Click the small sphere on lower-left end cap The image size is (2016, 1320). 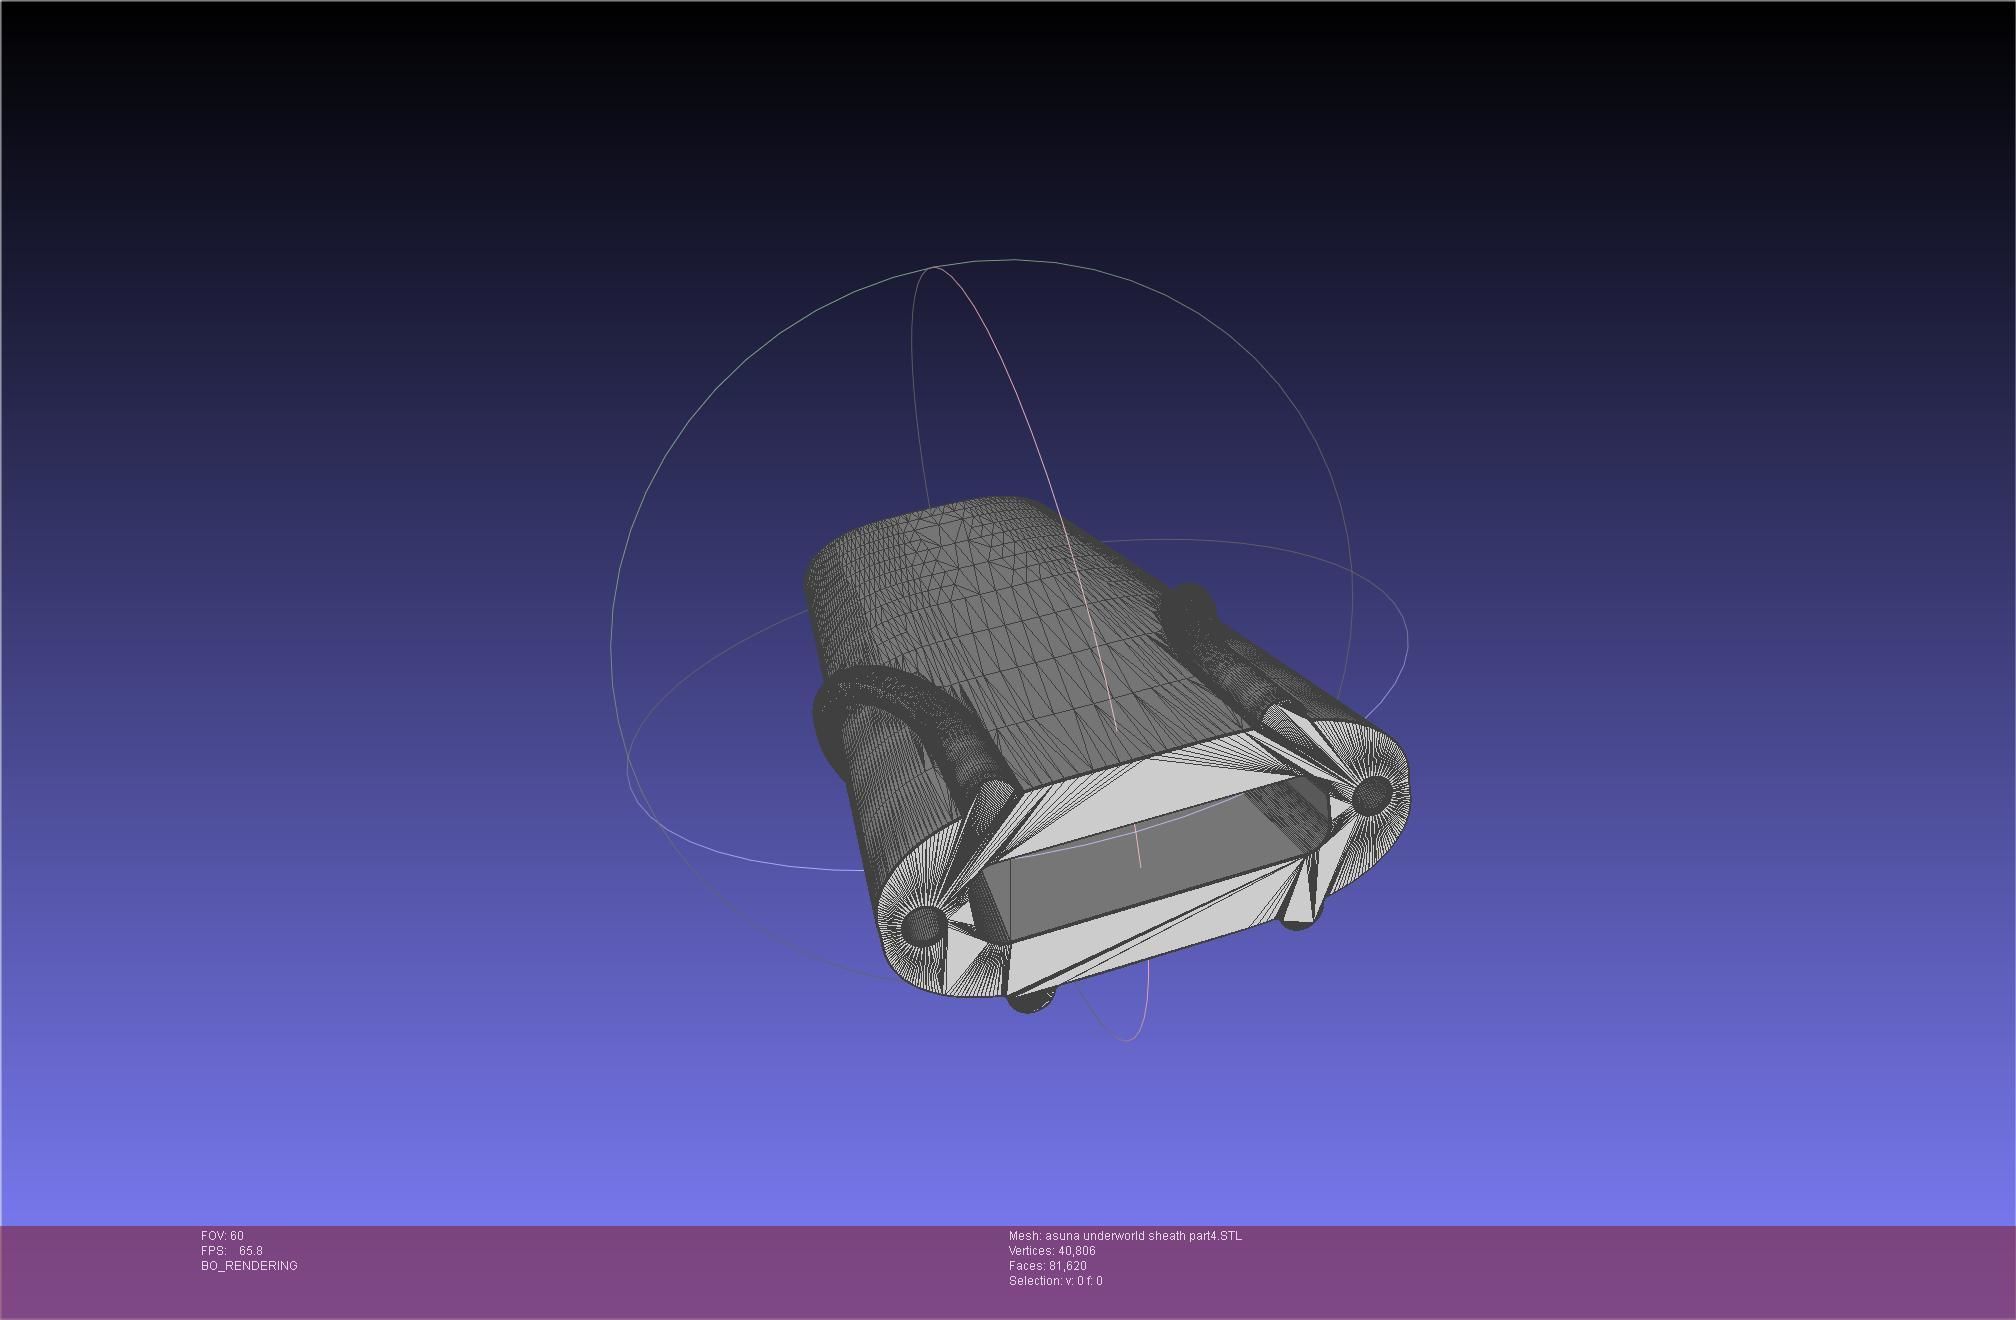point(922,926)
